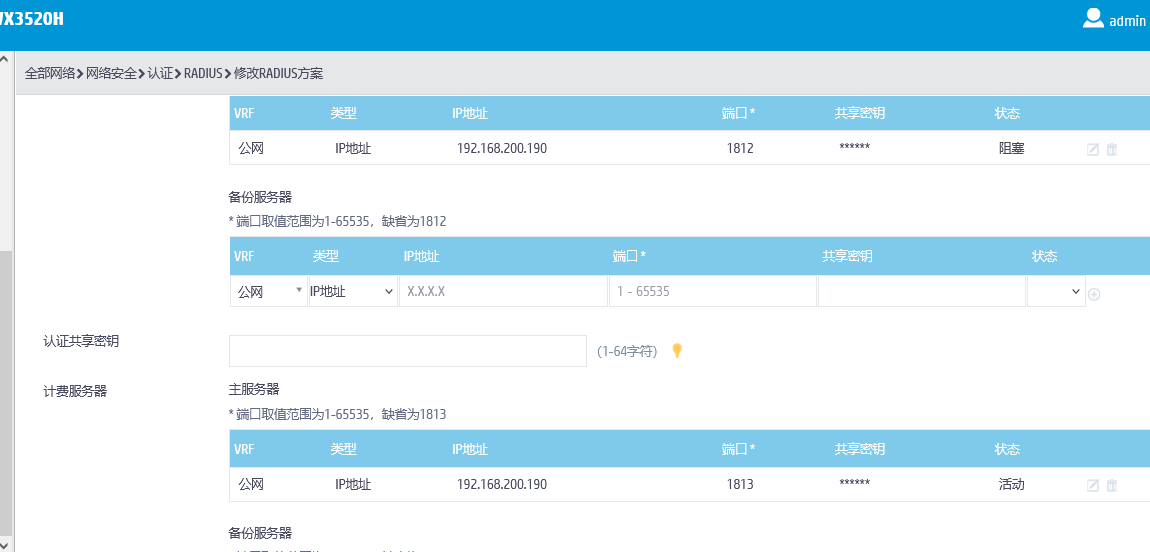Edit the accounting server on port 1813
Screen dimensions: 1150x552
pyautogui.click(x=1093, y=485)
